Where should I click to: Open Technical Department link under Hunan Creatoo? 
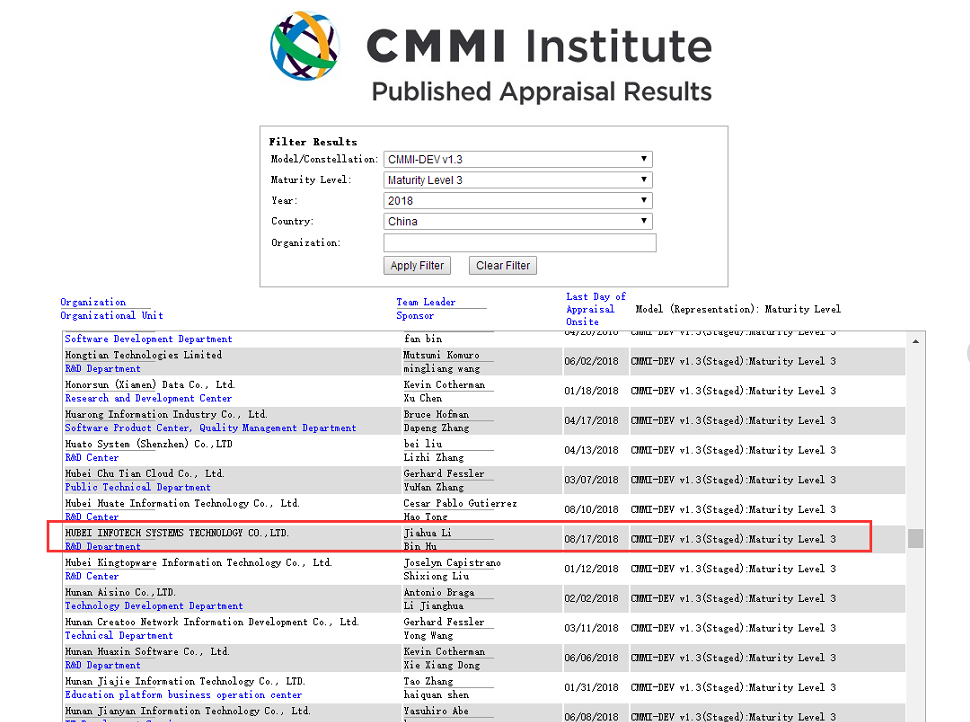point(119,636)
